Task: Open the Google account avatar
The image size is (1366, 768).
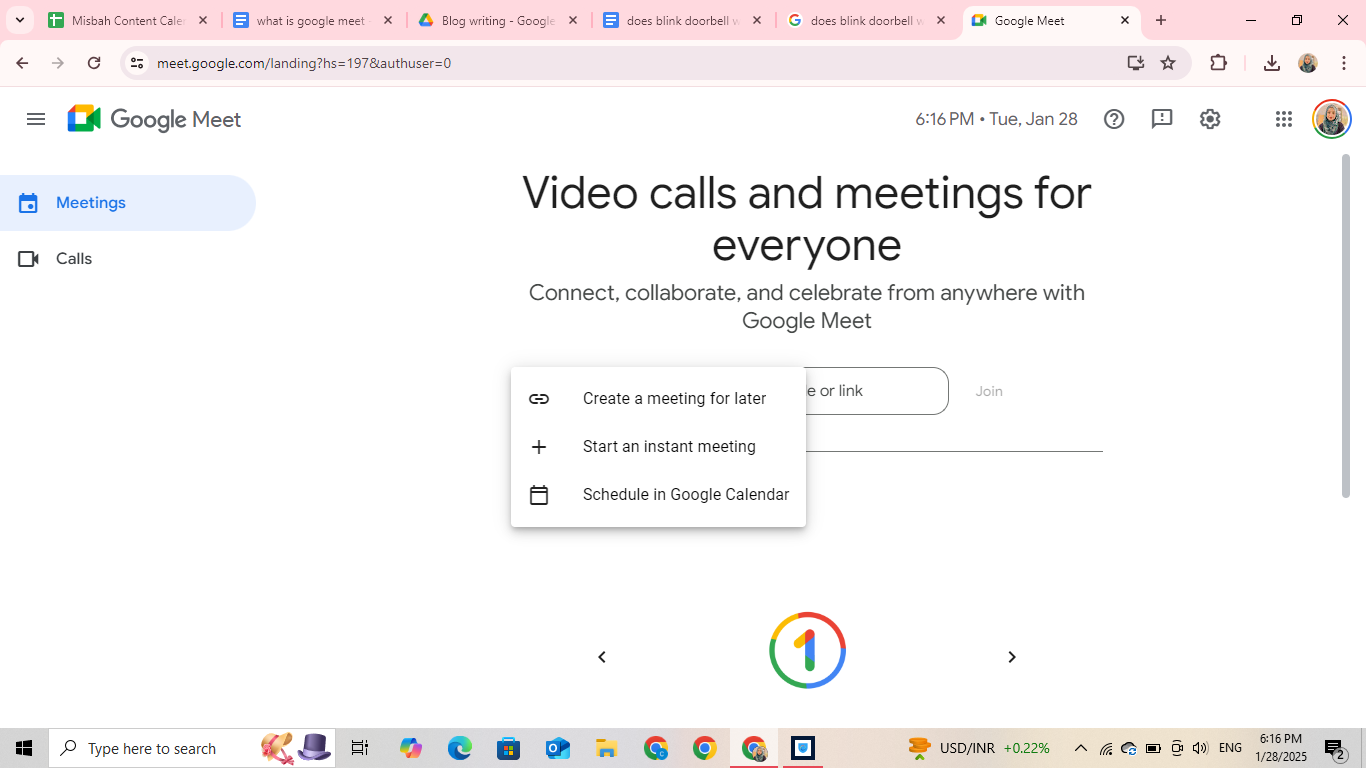Action: [1331, 119]
